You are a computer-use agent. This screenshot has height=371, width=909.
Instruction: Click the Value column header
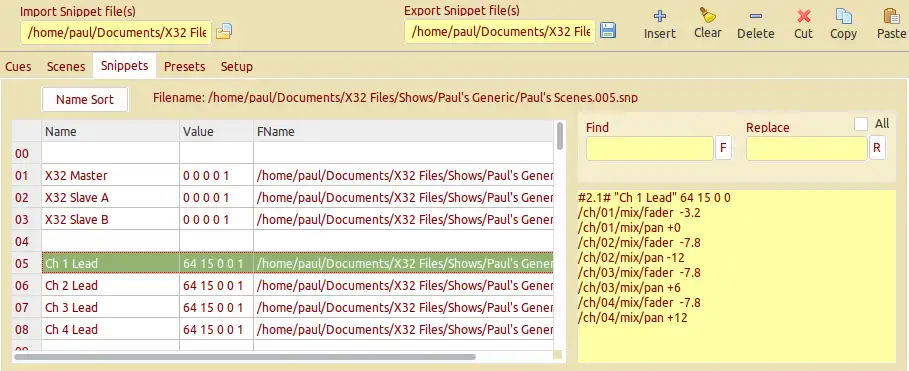coord(216,132)
